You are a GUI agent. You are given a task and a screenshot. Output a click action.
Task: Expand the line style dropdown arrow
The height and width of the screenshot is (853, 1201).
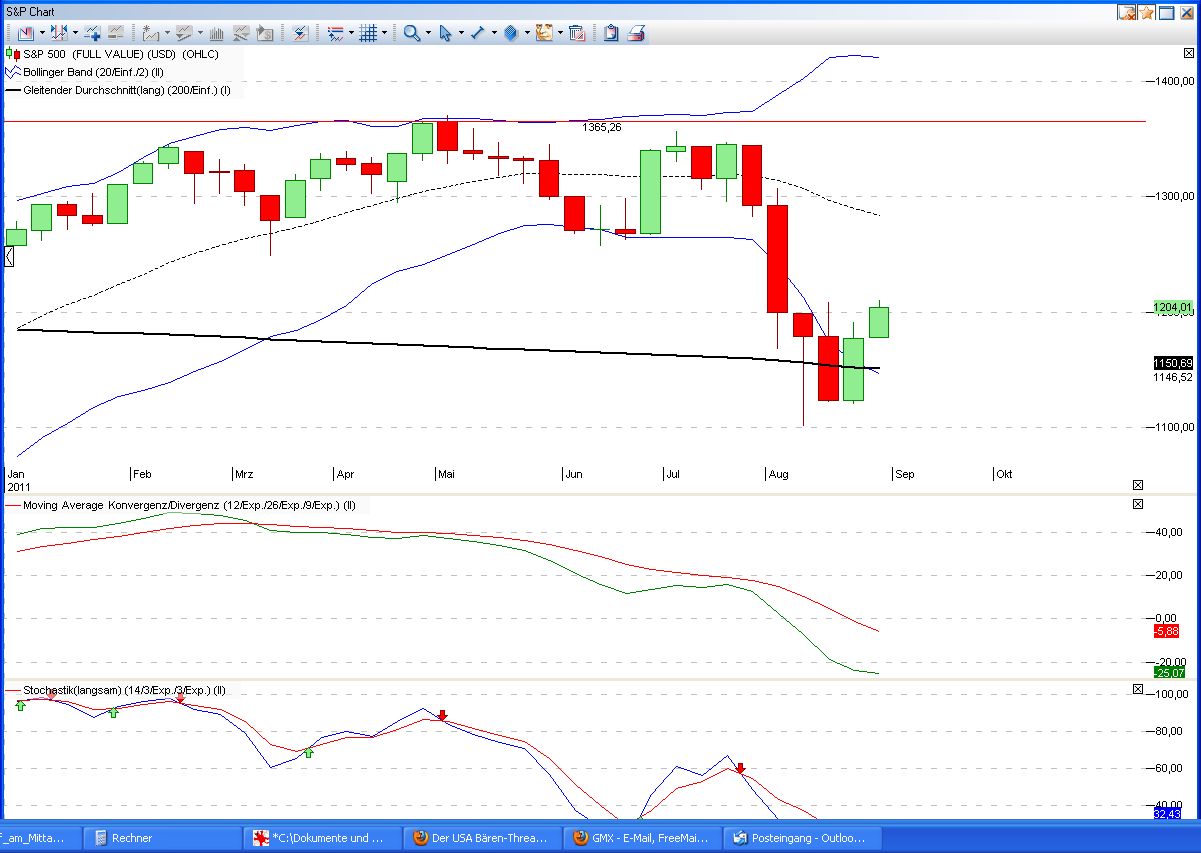(x=352, y=33)
